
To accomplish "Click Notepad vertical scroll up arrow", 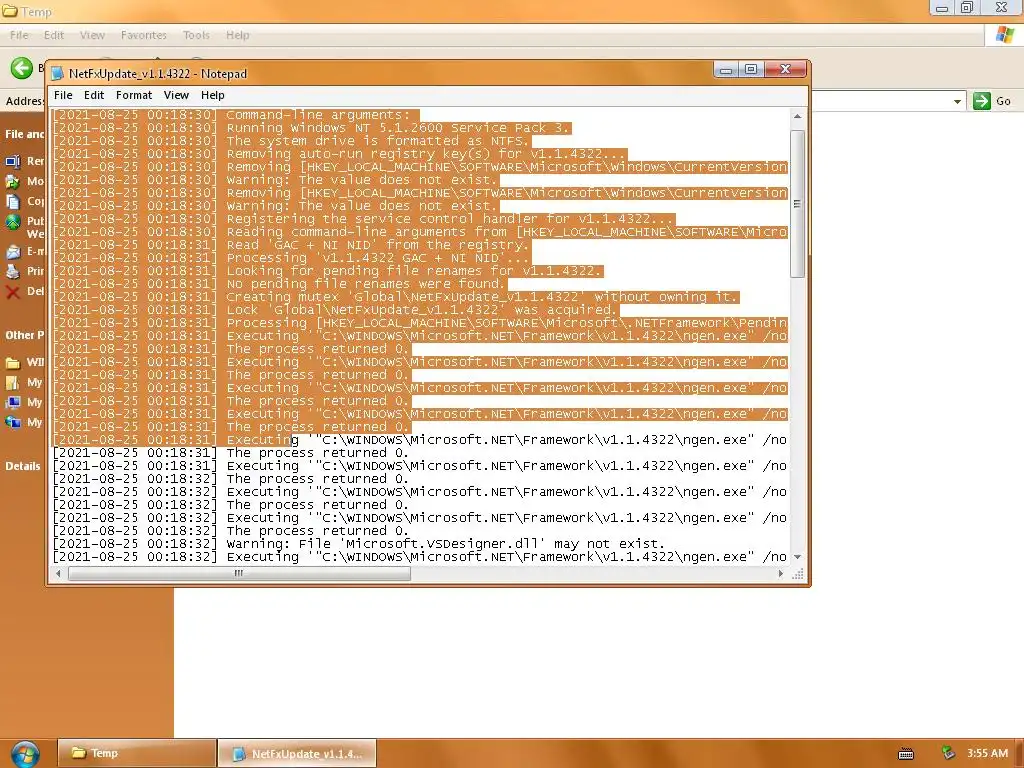I will coord(797,116).
